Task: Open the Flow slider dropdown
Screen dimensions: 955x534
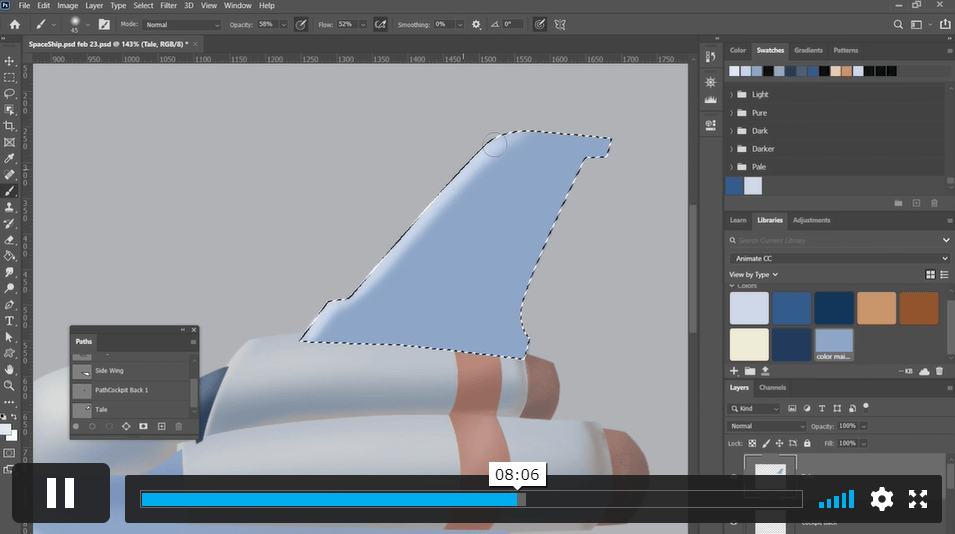Action: tap(363, 25)
